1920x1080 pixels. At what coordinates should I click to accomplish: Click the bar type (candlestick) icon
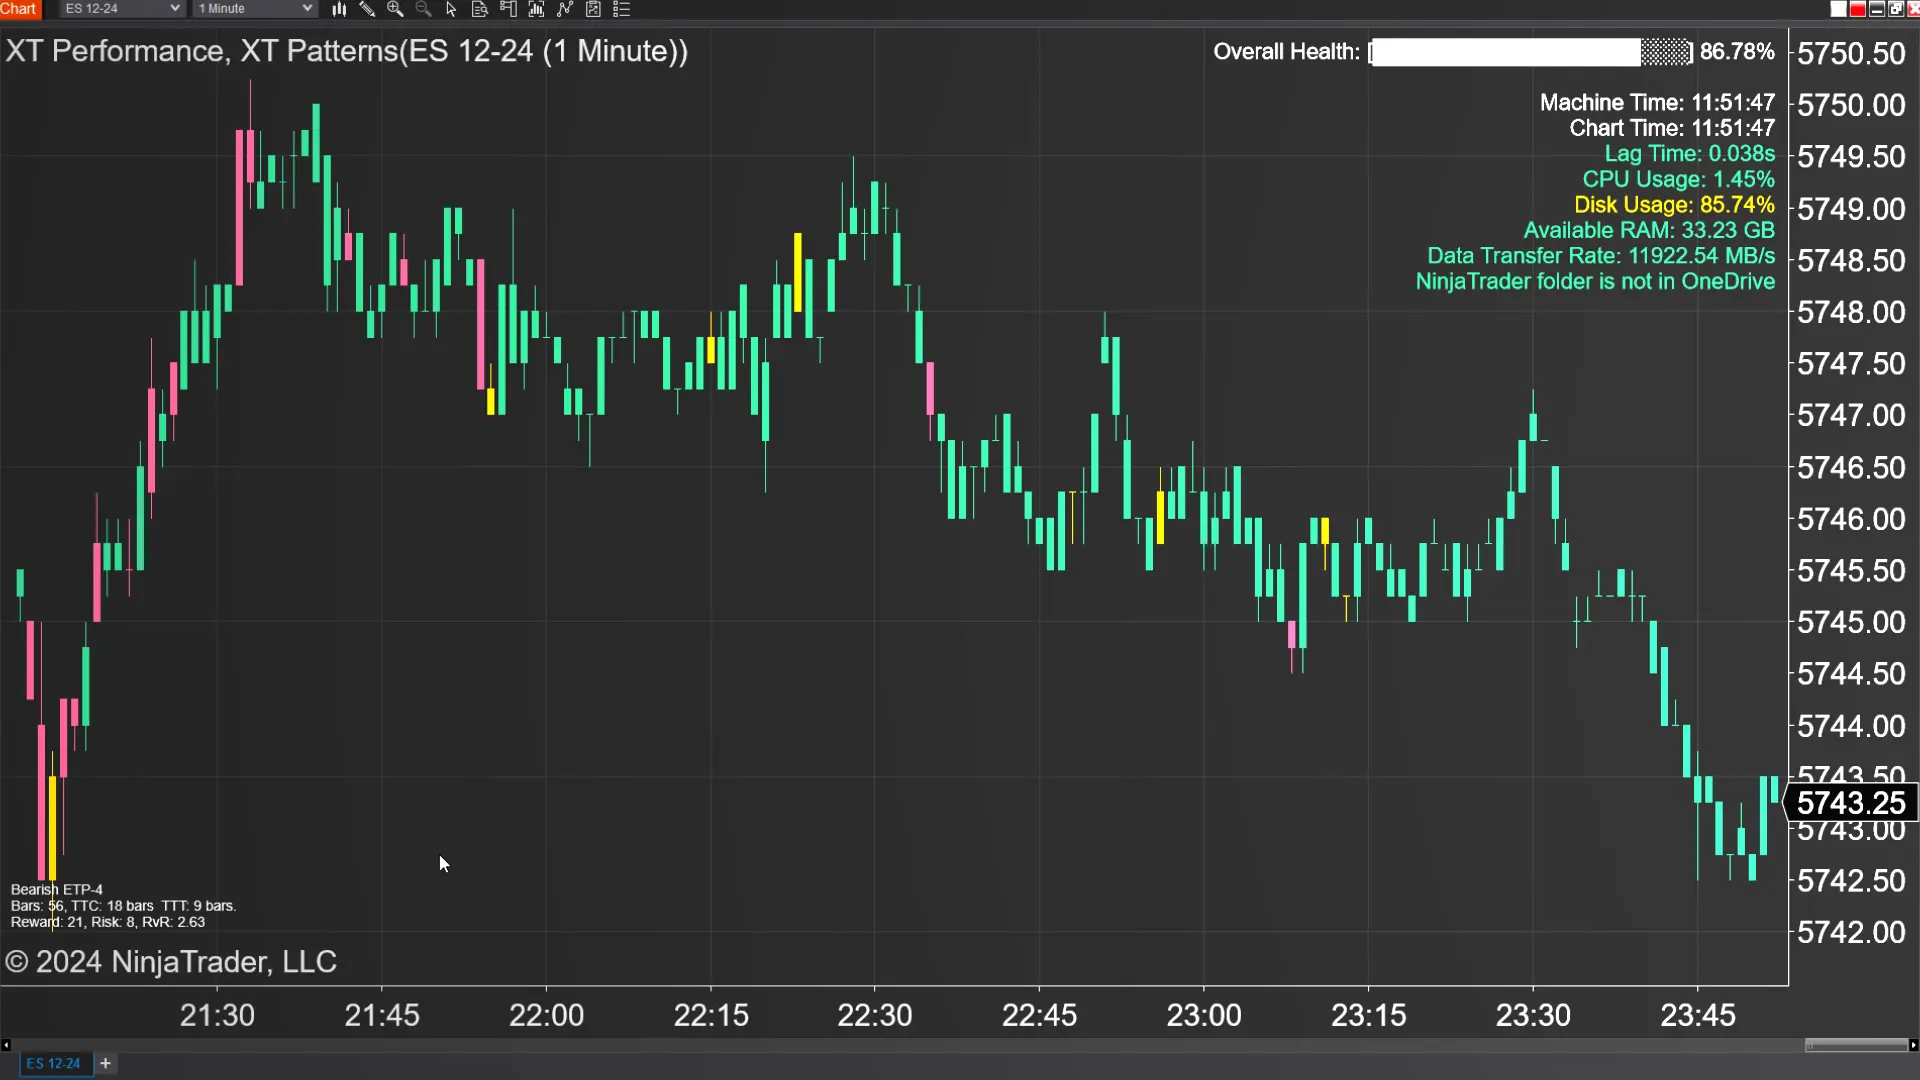click(339, 9)
